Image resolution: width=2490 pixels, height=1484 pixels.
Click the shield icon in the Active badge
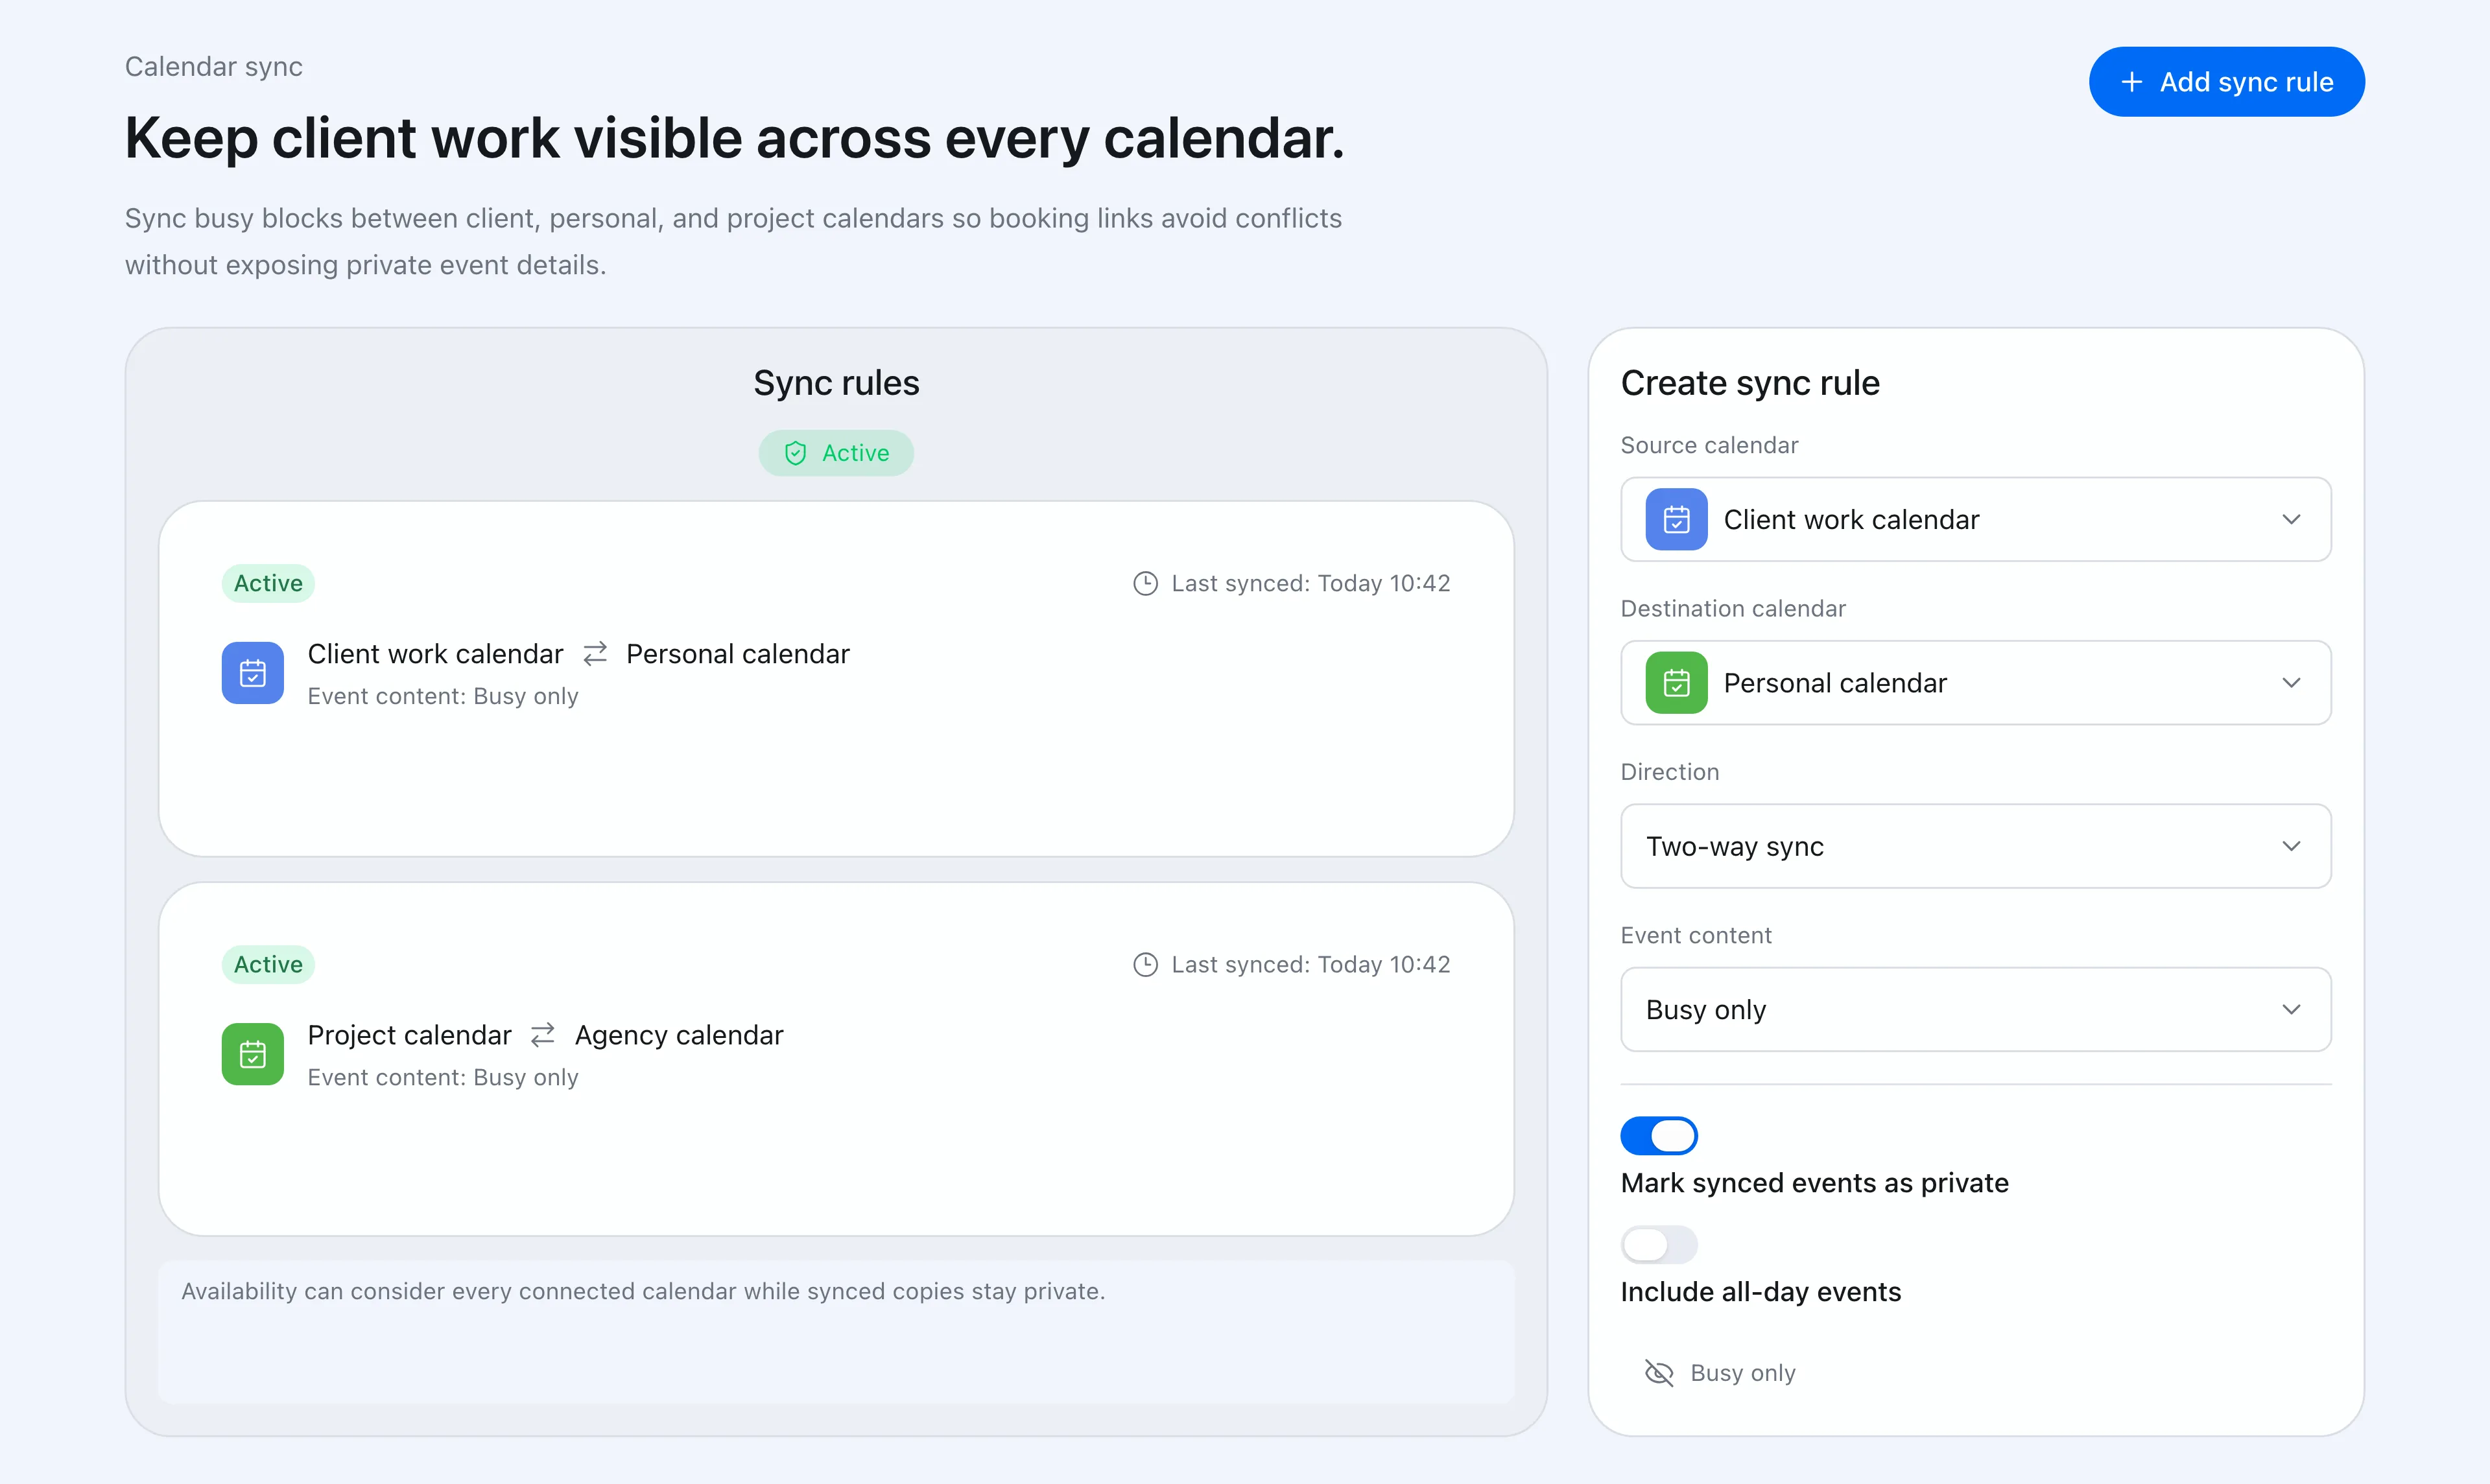[795, 453]
